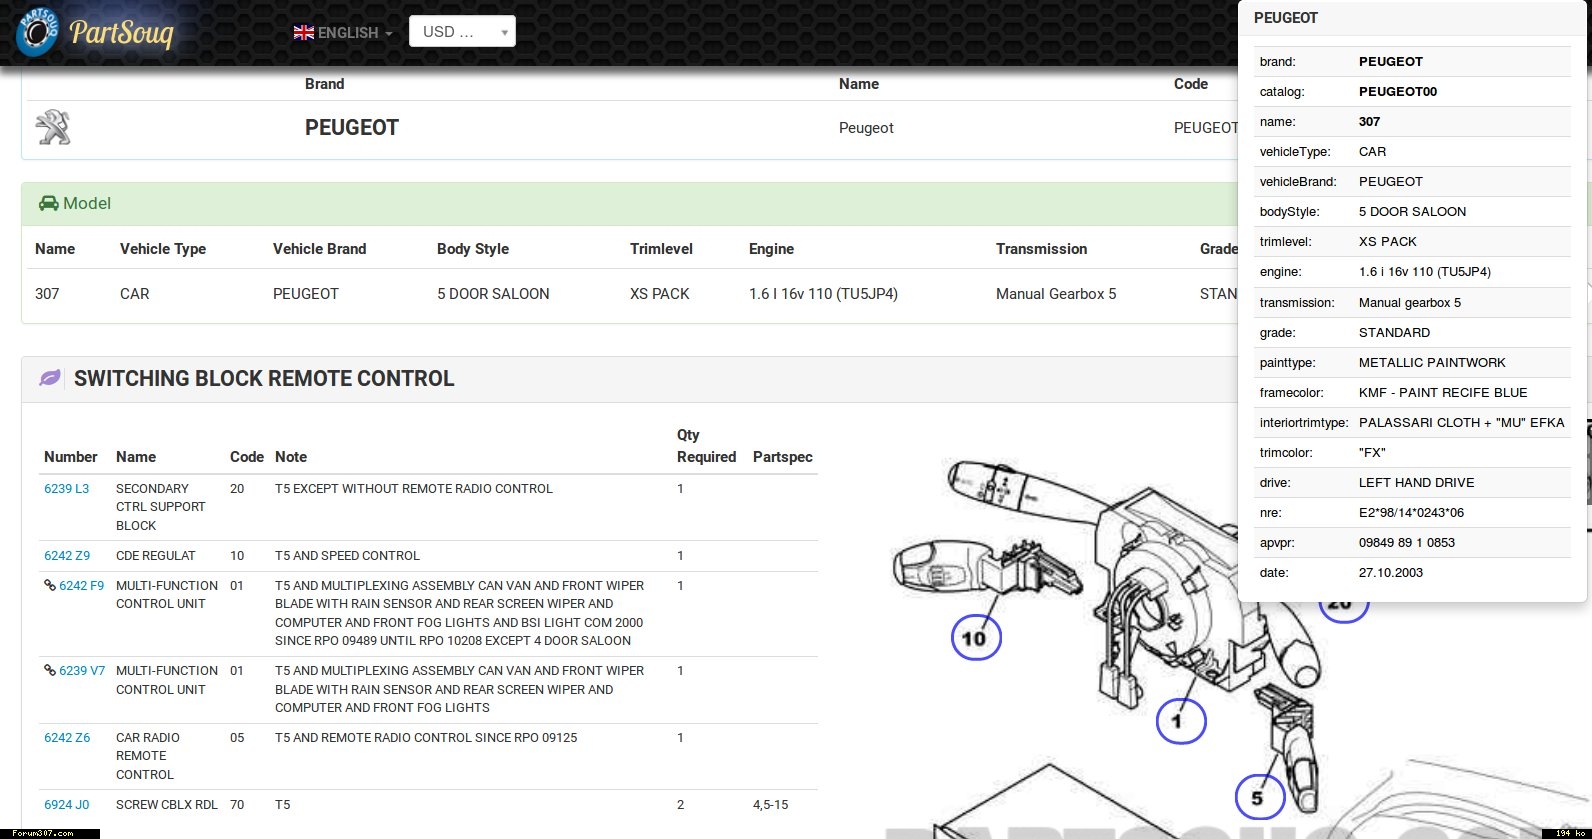Image resolution: width=1592 pixels, height=839 pixels.
Task: Open part number 6242 F9
Action: tap(81, 586)
